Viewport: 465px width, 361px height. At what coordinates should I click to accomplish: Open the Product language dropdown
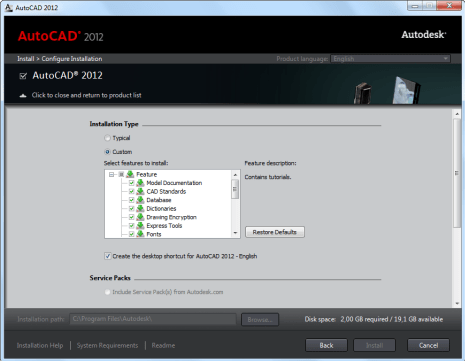tap(390, 59)
